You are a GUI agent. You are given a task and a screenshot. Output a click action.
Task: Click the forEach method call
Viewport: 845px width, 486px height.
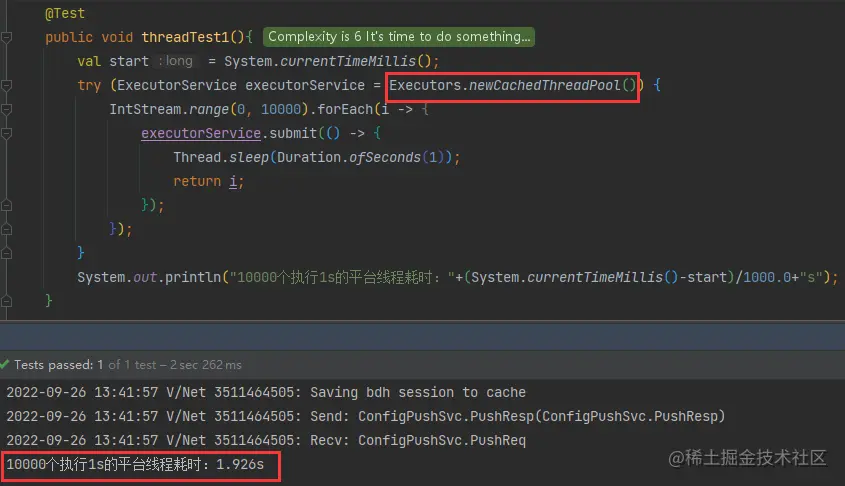345,109
